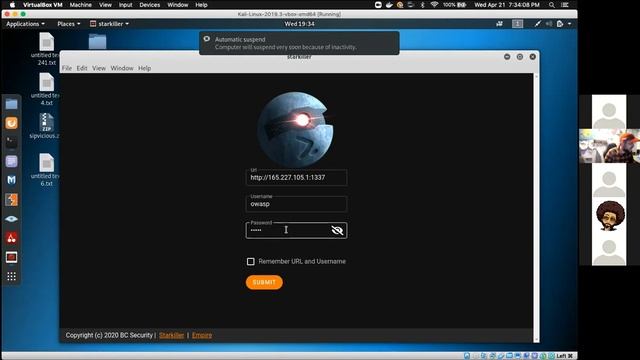Close the Starkiller window

(x=533, y=57)
